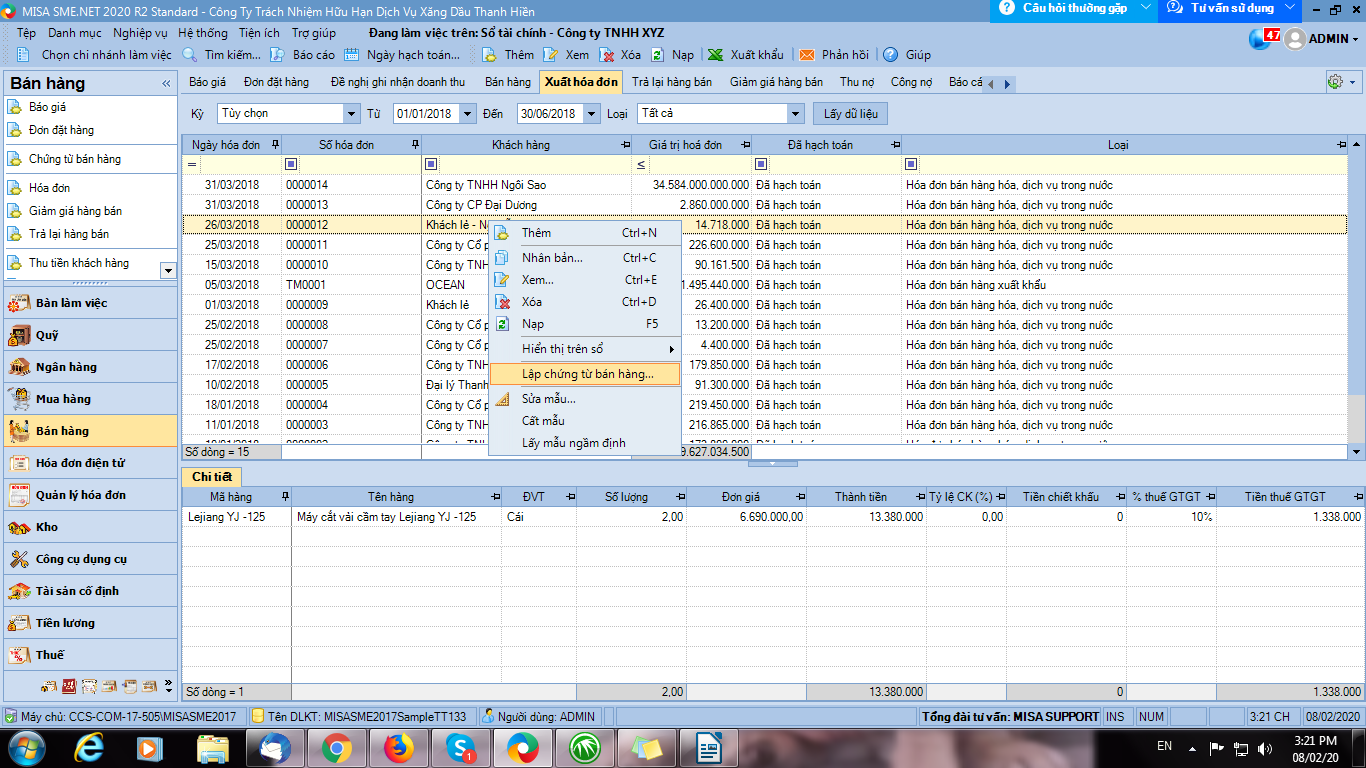The image size is (1366, 768).
Task: Open the Kỳ period dropdown
Action: coord(351,113)
